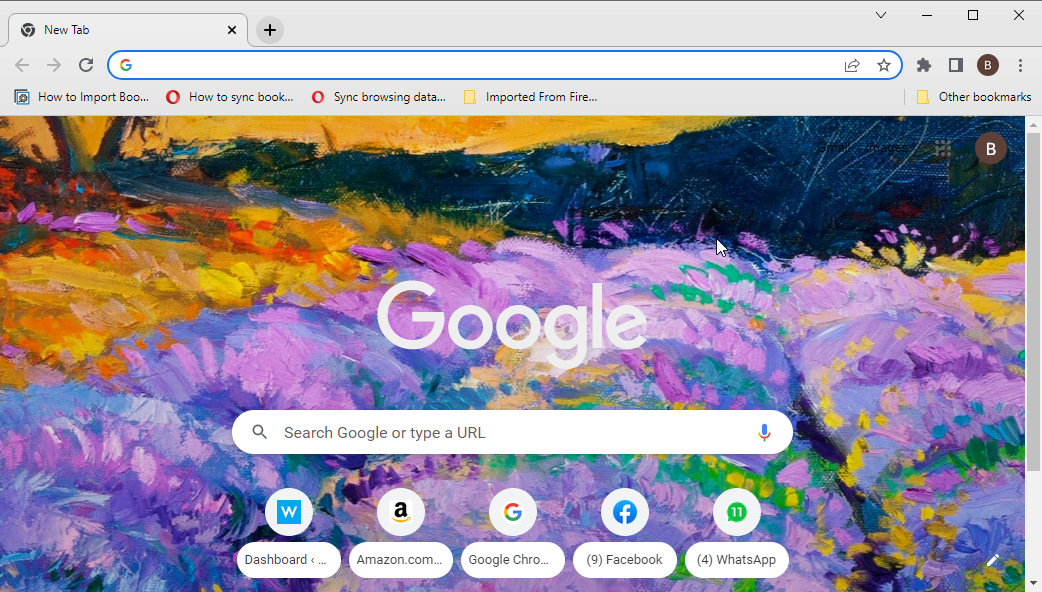Click the Images link on page
This screenshot has width=1042, height=592.
[887, 148]
